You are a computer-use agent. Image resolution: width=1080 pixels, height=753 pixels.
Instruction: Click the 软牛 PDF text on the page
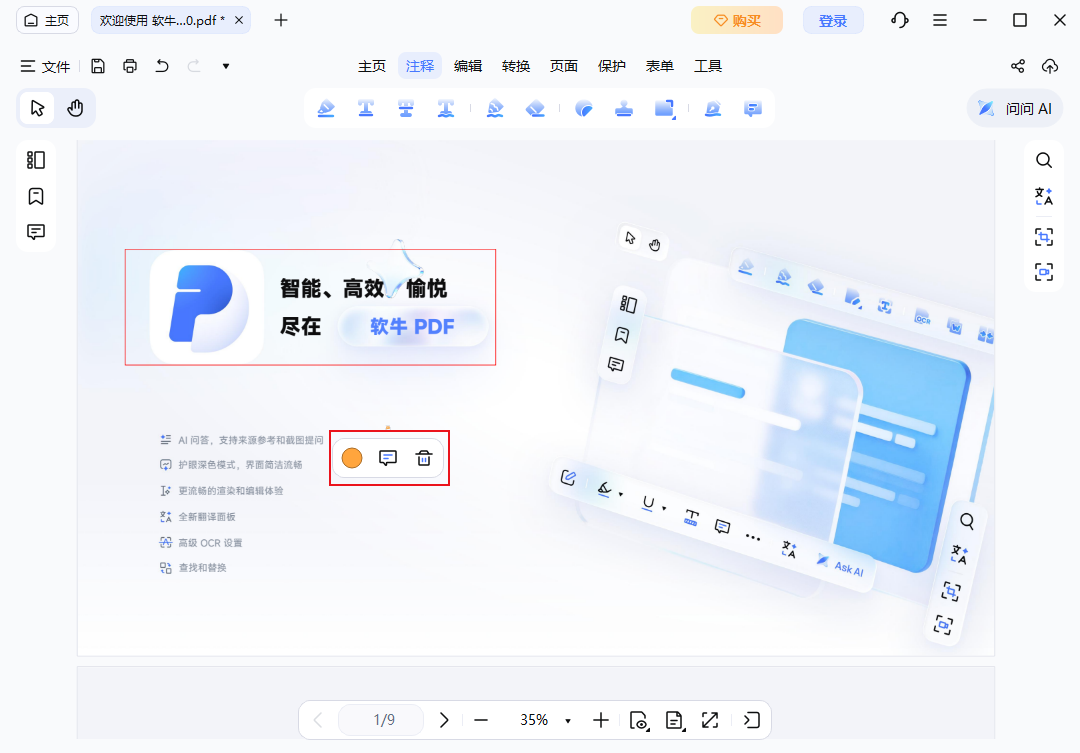412,326
